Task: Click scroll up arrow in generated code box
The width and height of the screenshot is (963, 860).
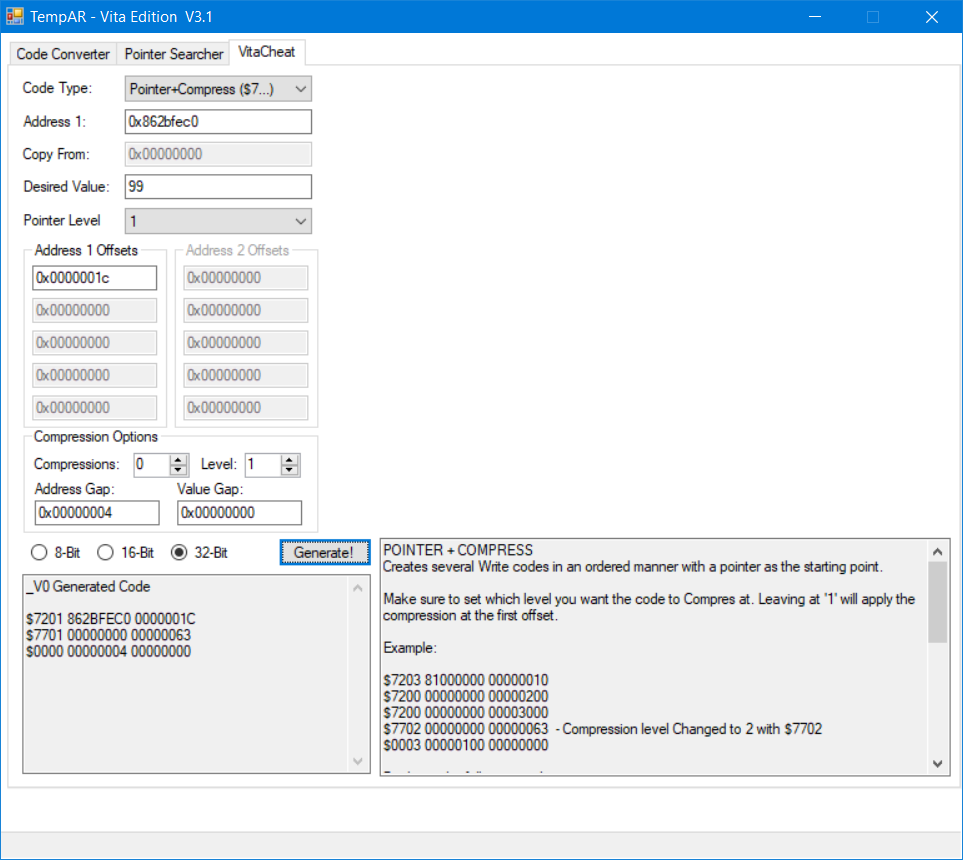Action: click(358, 588)
